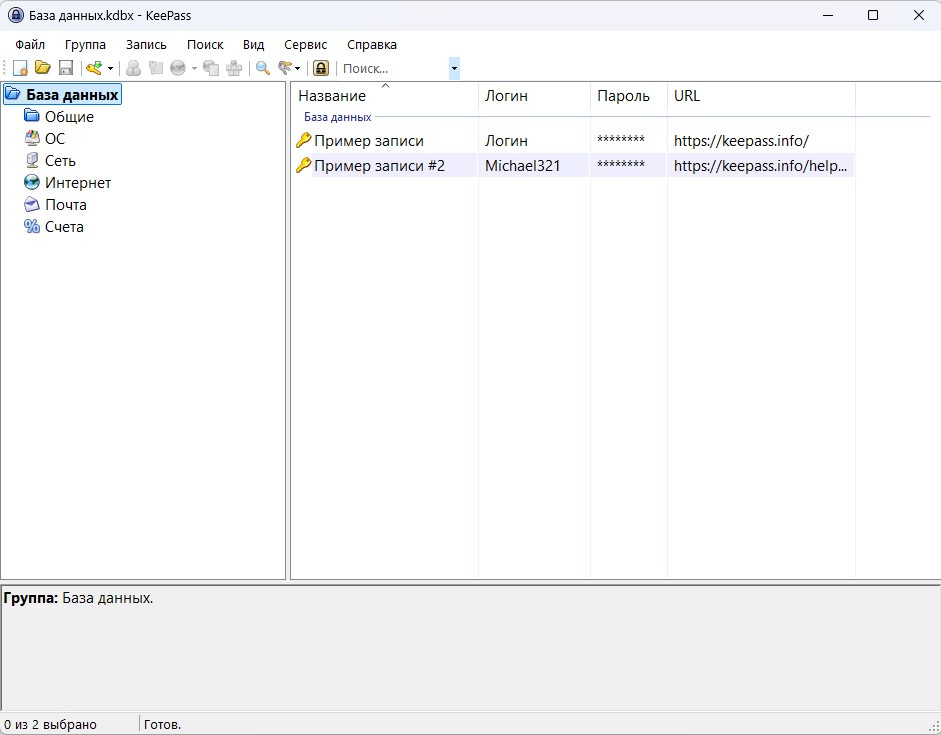Screen dimensions: 941x735
Task: Click the Open URL globe icon
Action: [x=178, y=68]
